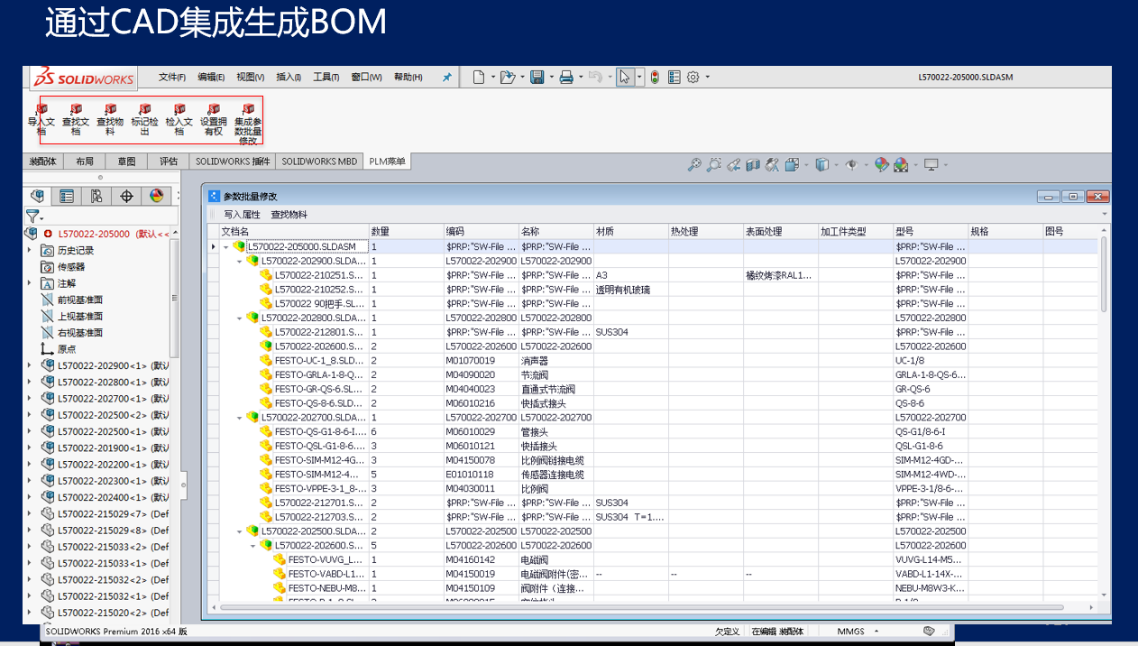This screenshot has height=646, width=1138.
Task: Collapse L570022-202700.SLDA row in BOM table
Action: click(x=240, y=418)
